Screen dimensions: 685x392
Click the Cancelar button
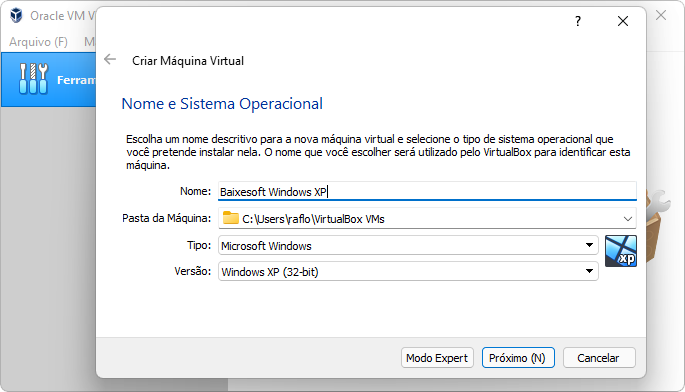(x=599, y=358)
